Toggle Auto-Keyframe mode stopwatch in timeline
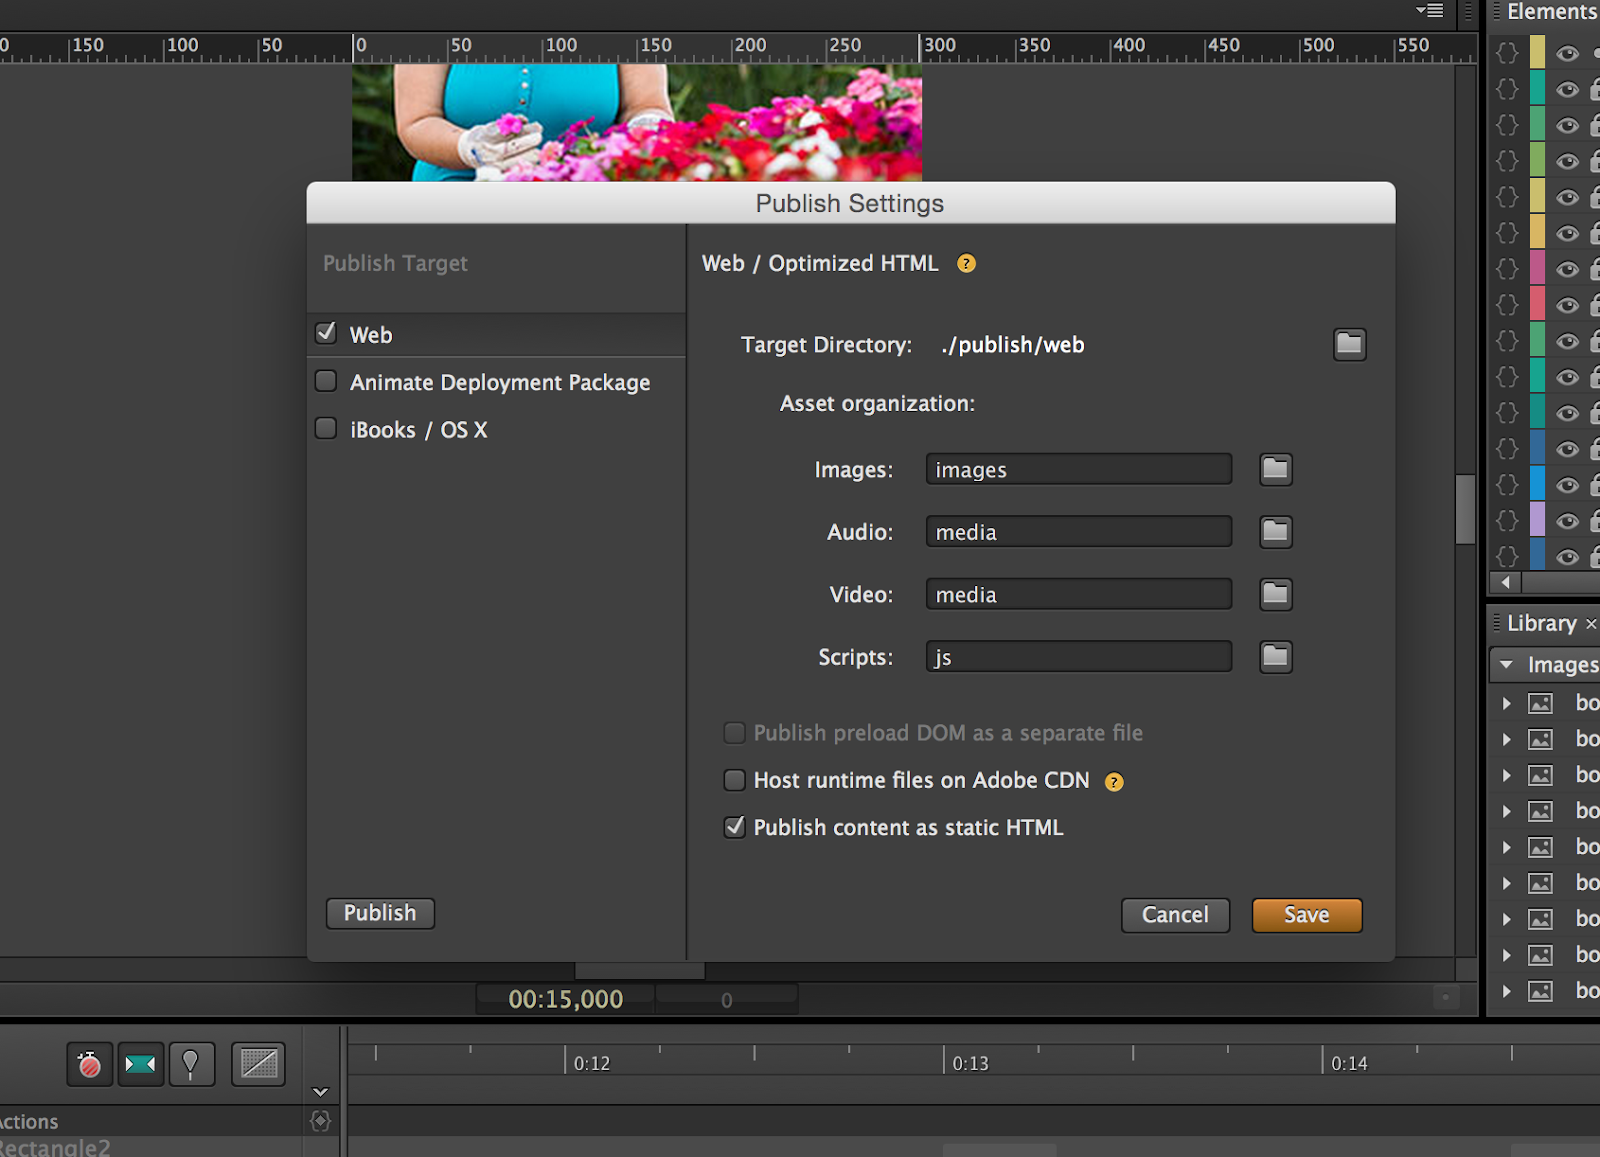The height and width of the screenshot is (1157, 1600). (90, 1064)
